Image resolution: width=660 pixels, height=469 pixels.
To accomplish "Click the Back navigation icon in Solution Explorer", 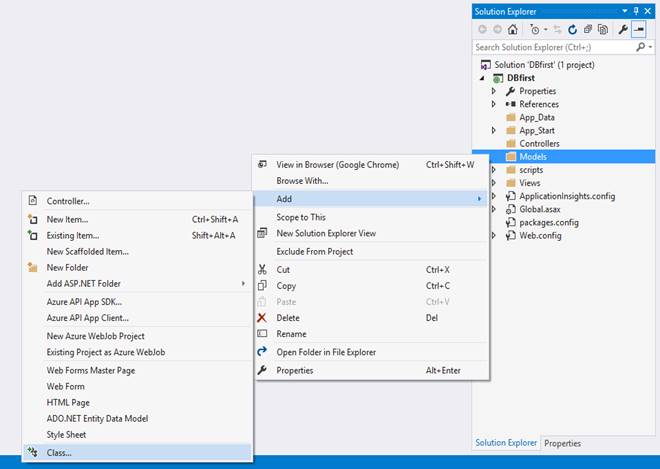I will tap(483, 29).
